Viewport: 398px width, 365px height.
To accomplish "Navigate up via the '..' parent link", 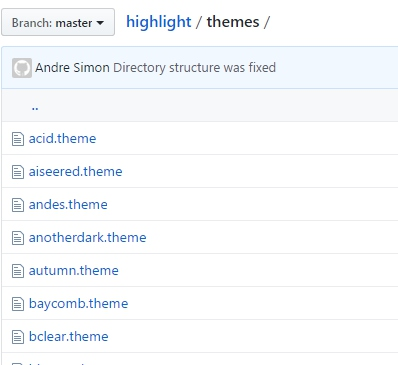I will coord(35,107).
